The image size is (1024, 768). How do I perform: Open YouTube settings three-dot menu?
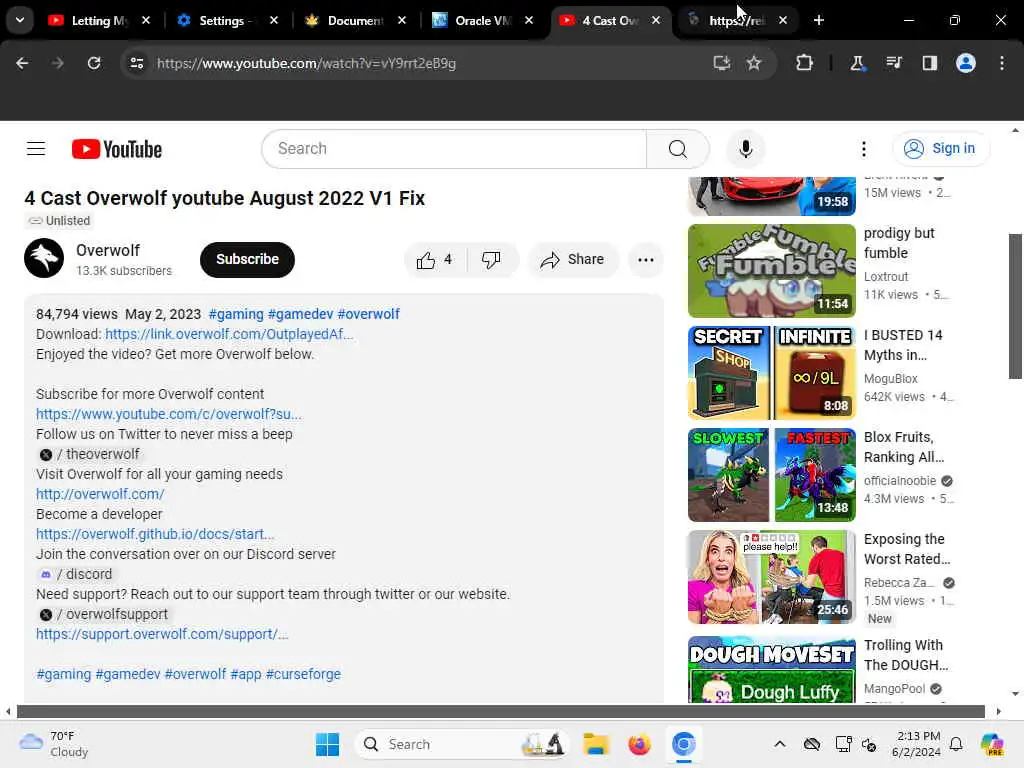point(863,149)
